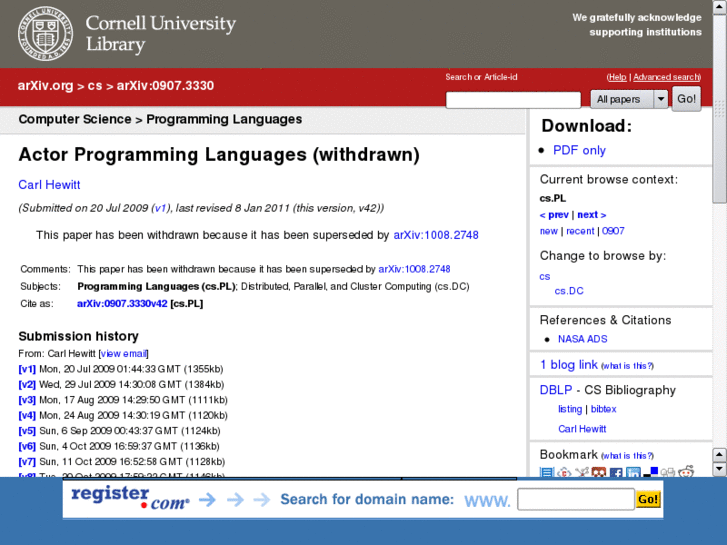Focus the domain name search field
727x545 pixels.
[576, 499]
